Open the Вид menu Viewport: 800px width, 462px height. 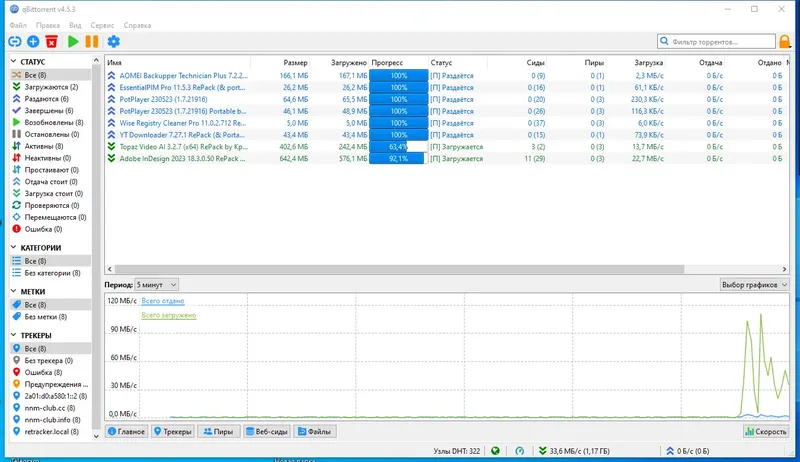[76, 25]
